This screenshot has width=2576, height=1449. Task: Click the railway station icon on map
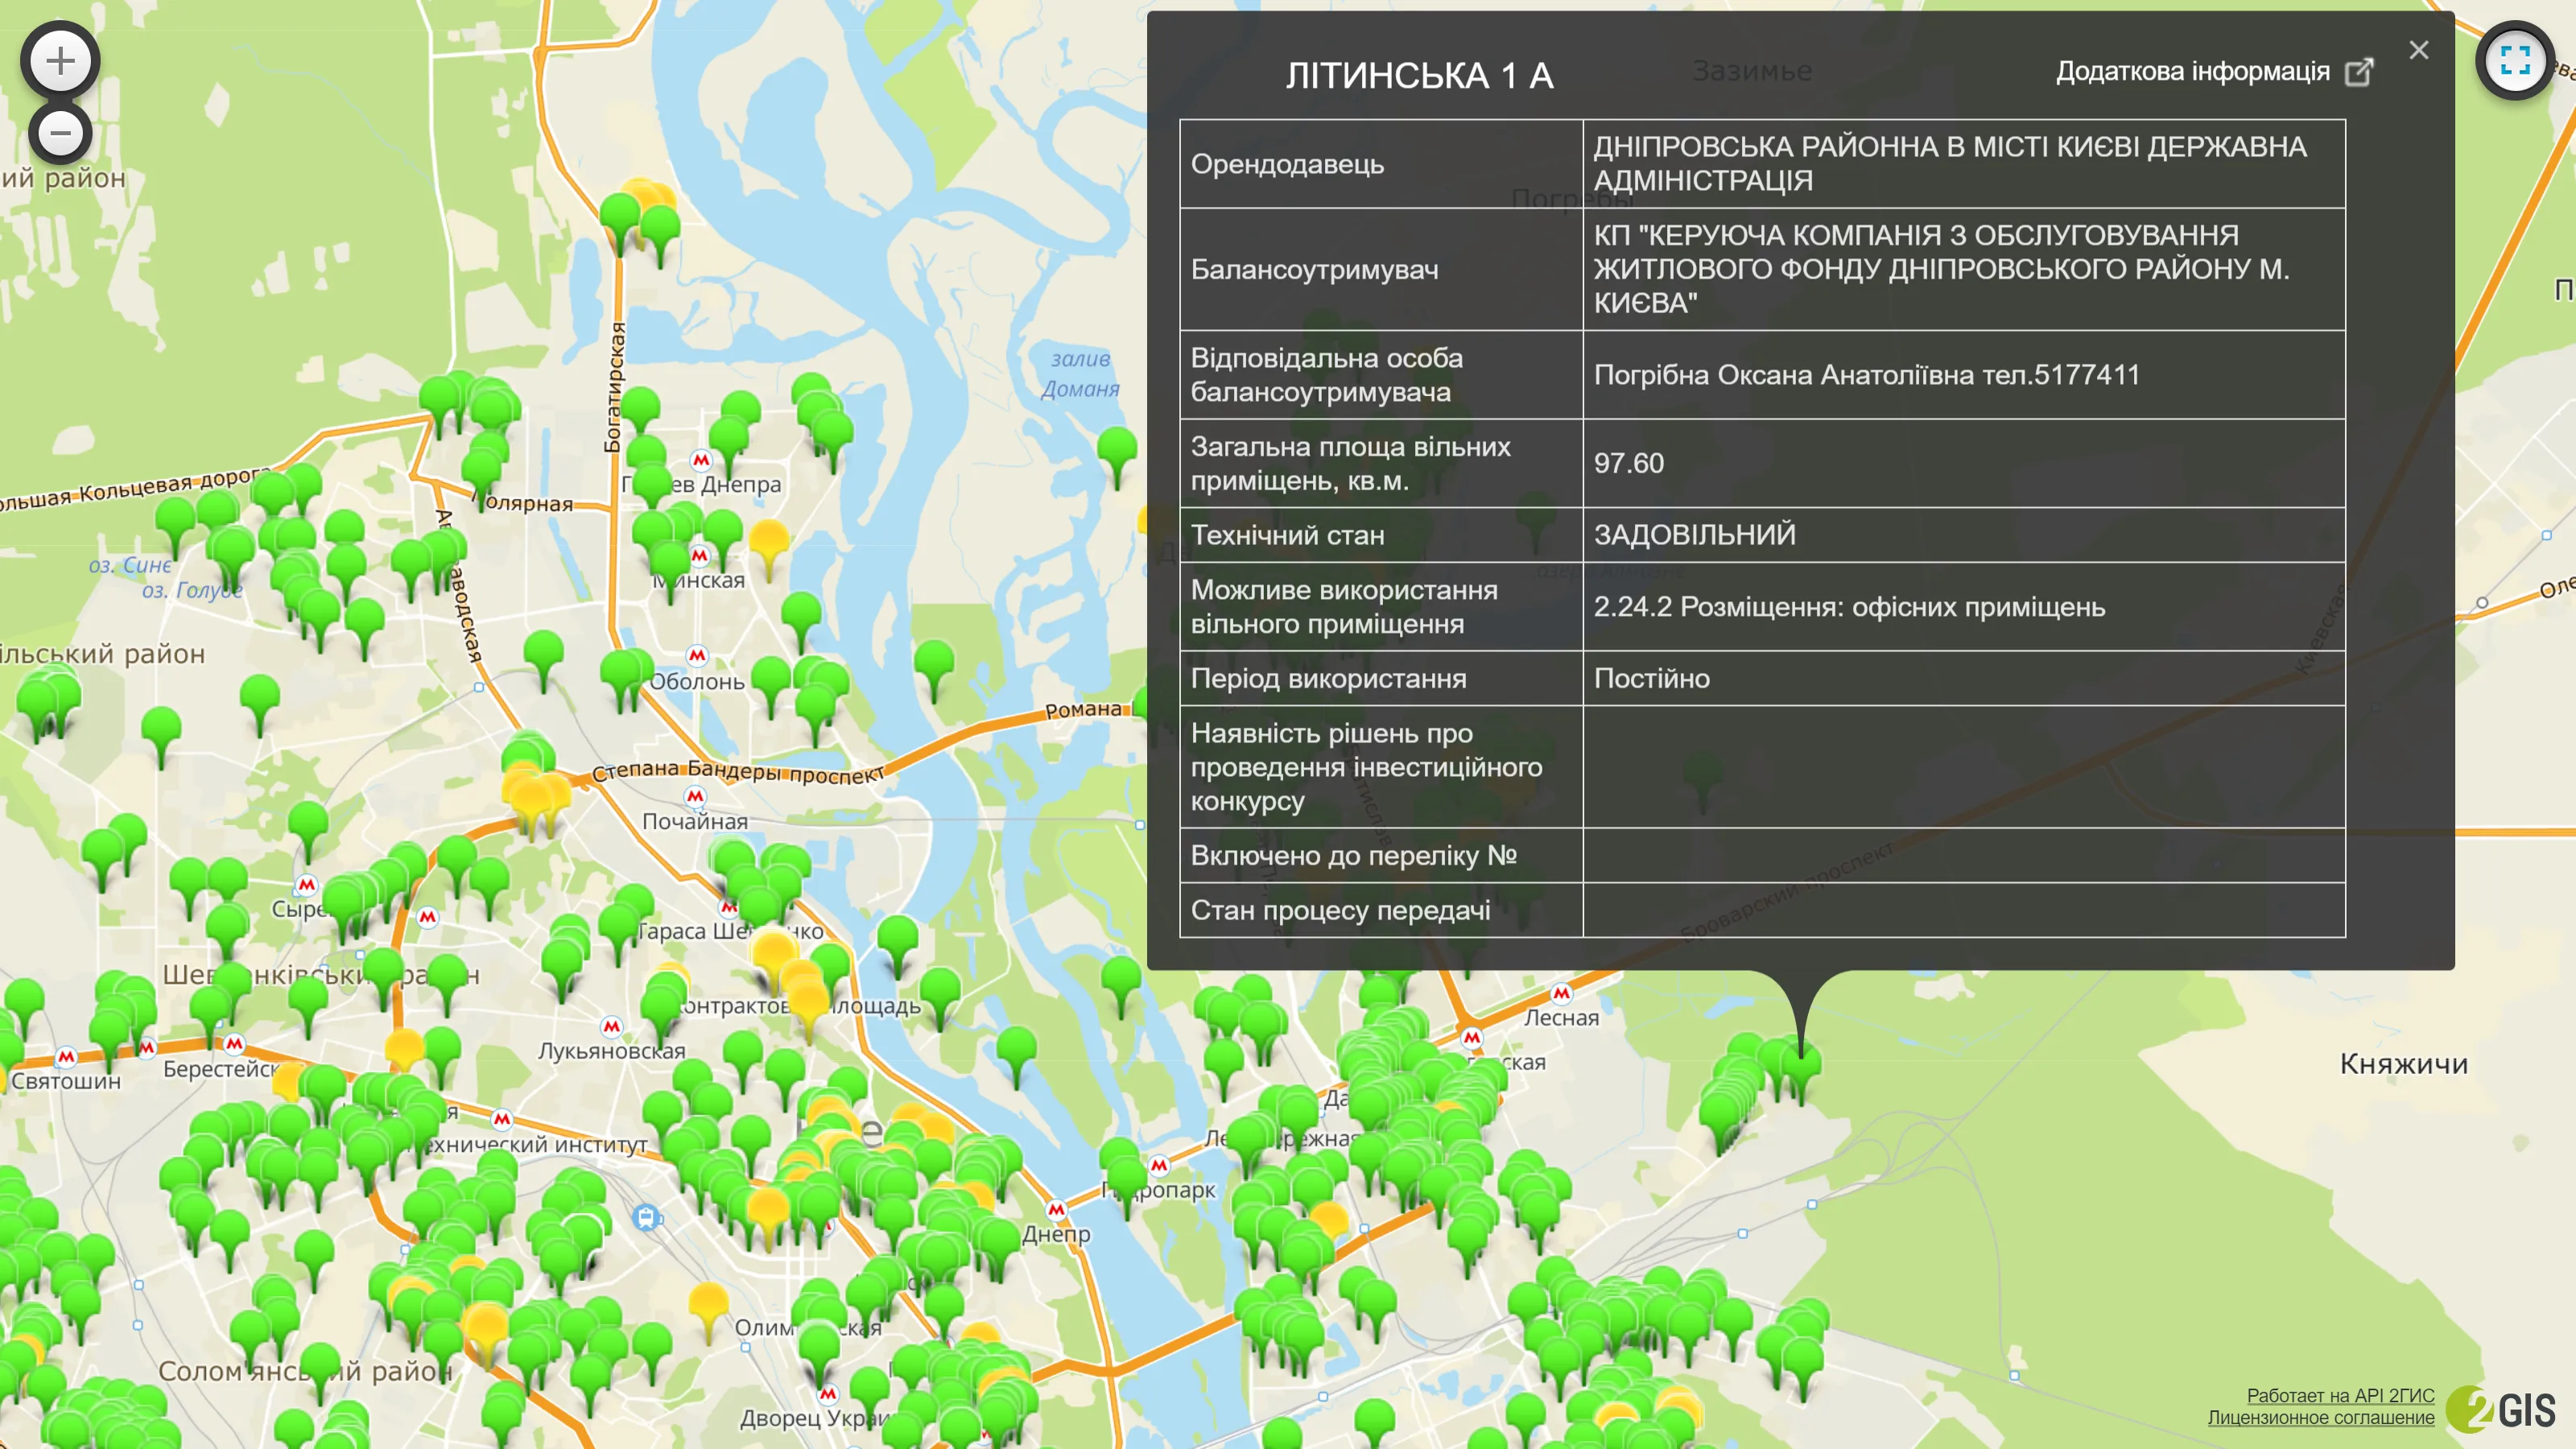tap(646, 1217)
